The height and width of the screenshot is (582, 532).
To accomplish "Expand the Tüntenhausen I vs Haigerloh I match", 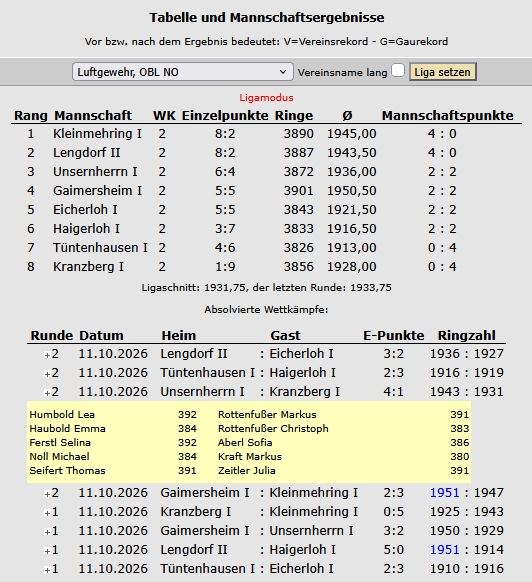I will pos(47,374).
